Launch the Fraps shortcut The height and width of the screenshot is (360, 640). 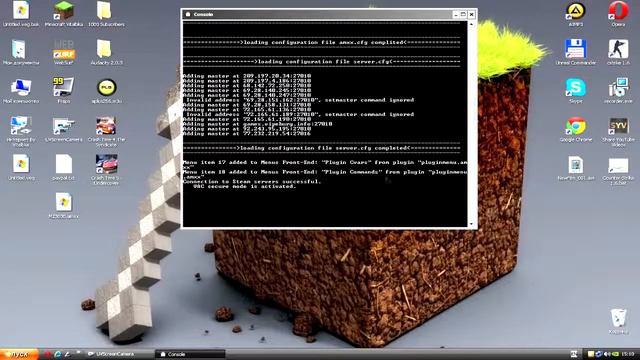pyautogui.click(x=64, y=90)
